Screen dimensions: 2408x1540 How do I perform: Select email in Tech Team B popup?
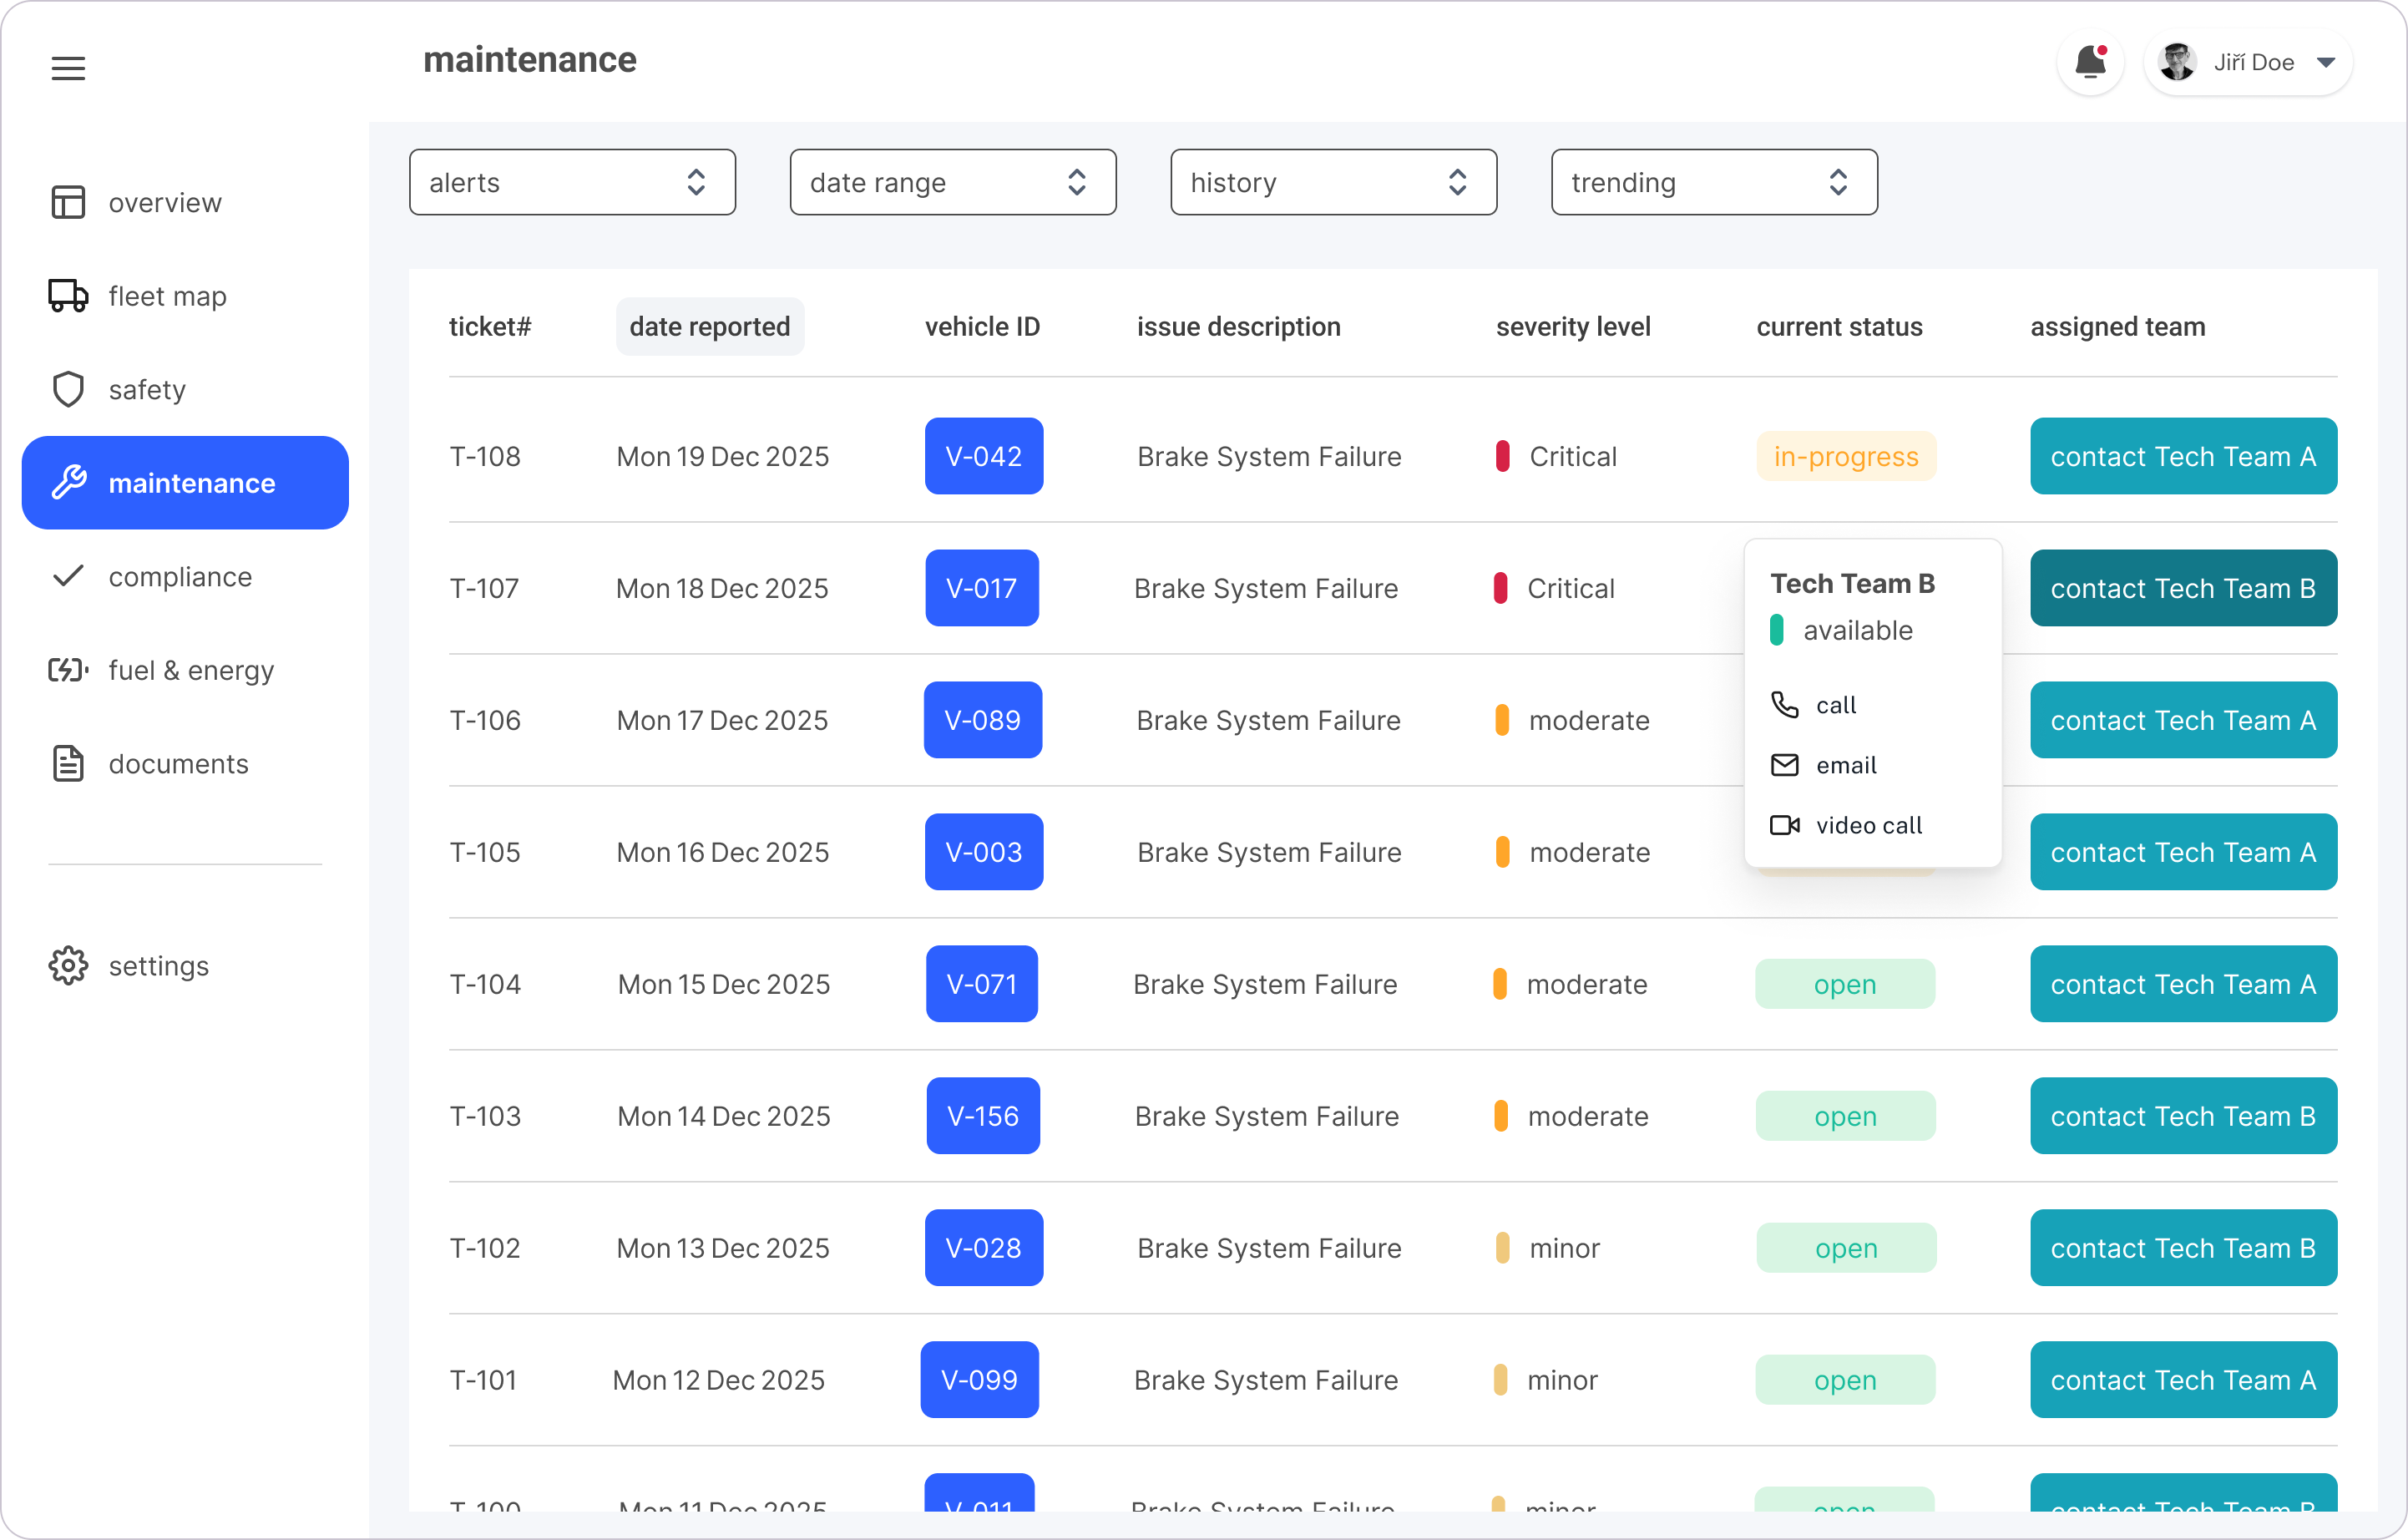click(1845, 765)
